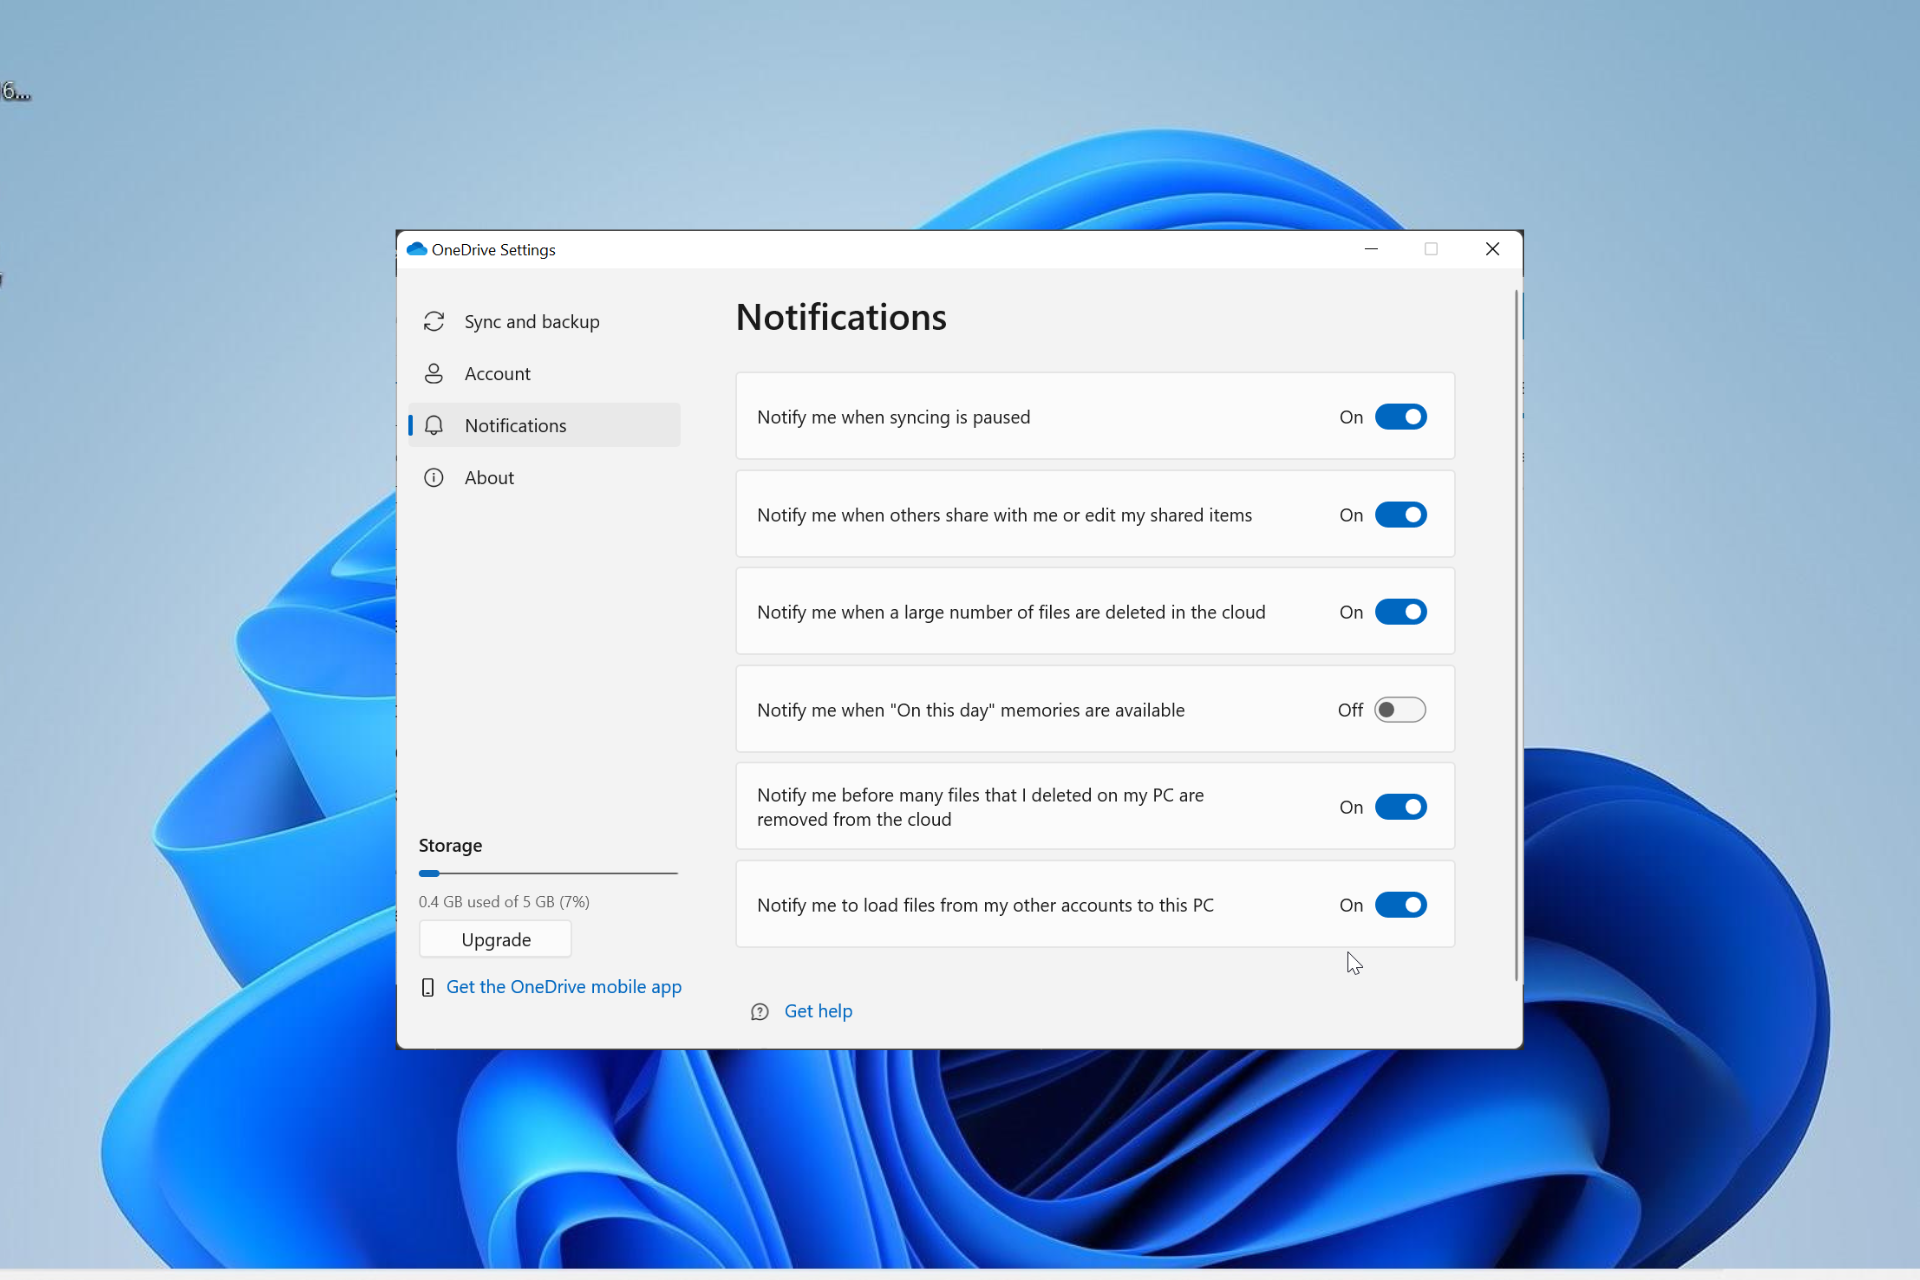Click the Account person icon

click(x=433, y=373)
